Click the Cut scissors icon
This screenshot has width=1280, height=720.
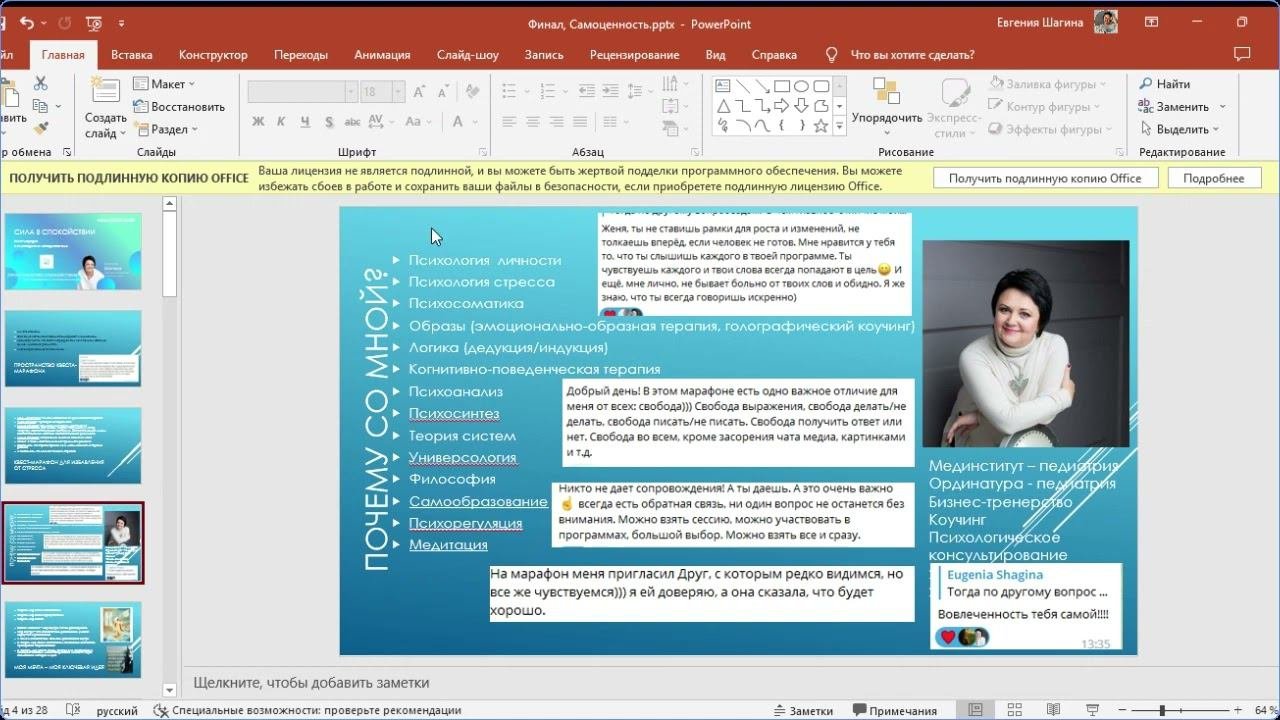pos(41,84)
